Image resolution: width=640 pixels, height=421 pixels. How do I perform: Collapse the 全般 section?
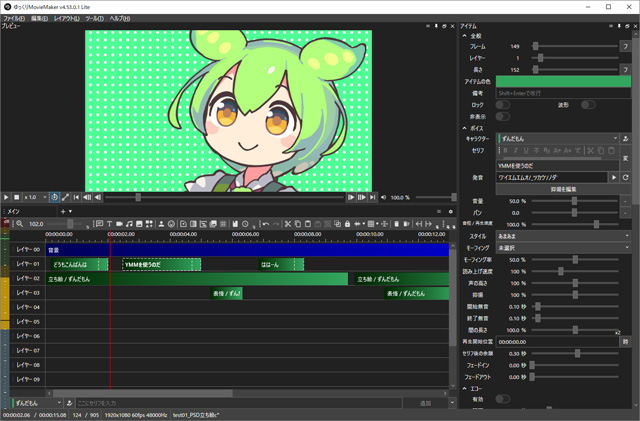click(x=464, y=36)
